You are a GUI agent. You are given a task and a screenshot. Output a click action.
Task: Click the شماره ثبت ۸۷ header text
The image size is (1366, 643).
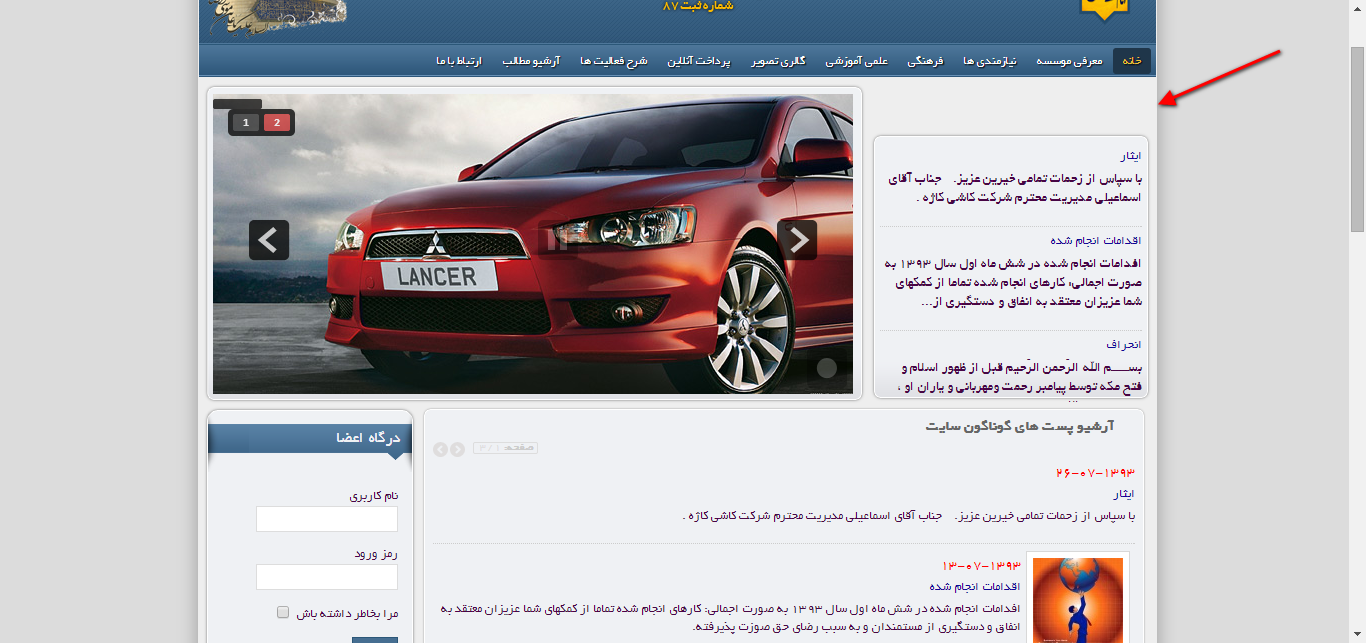[698, 6]
